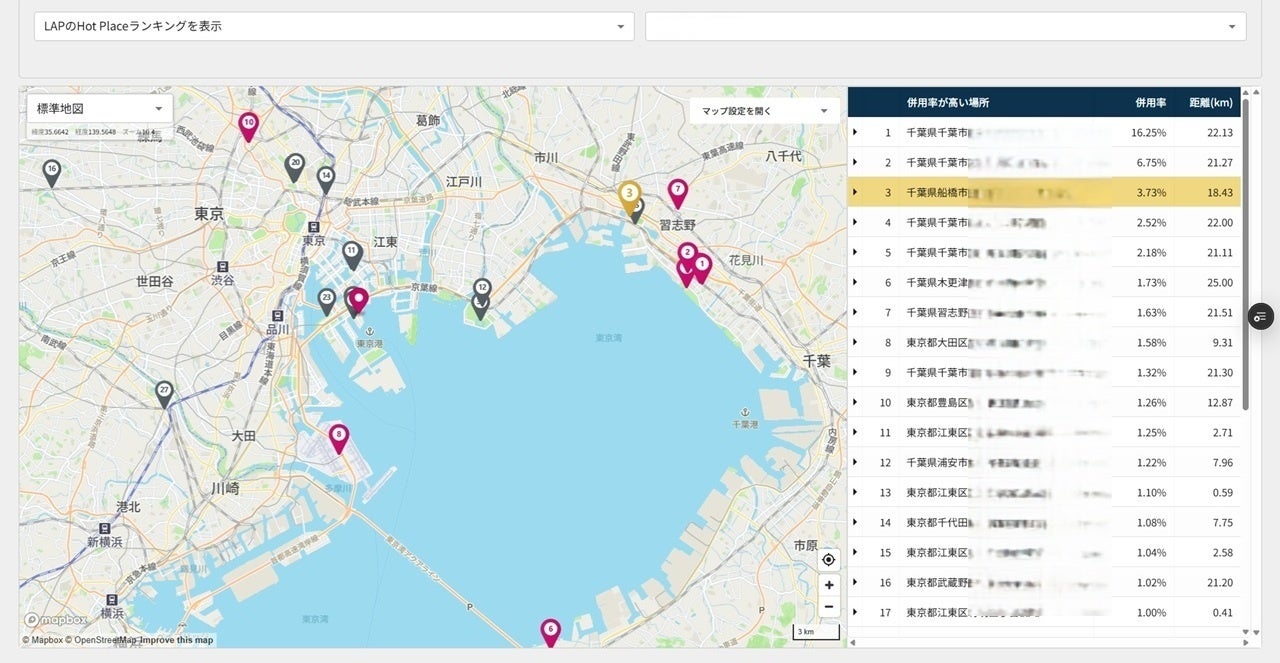Zoom out the map with minus button
This screenshot has height=663, width=1280.
click(828, 607)
